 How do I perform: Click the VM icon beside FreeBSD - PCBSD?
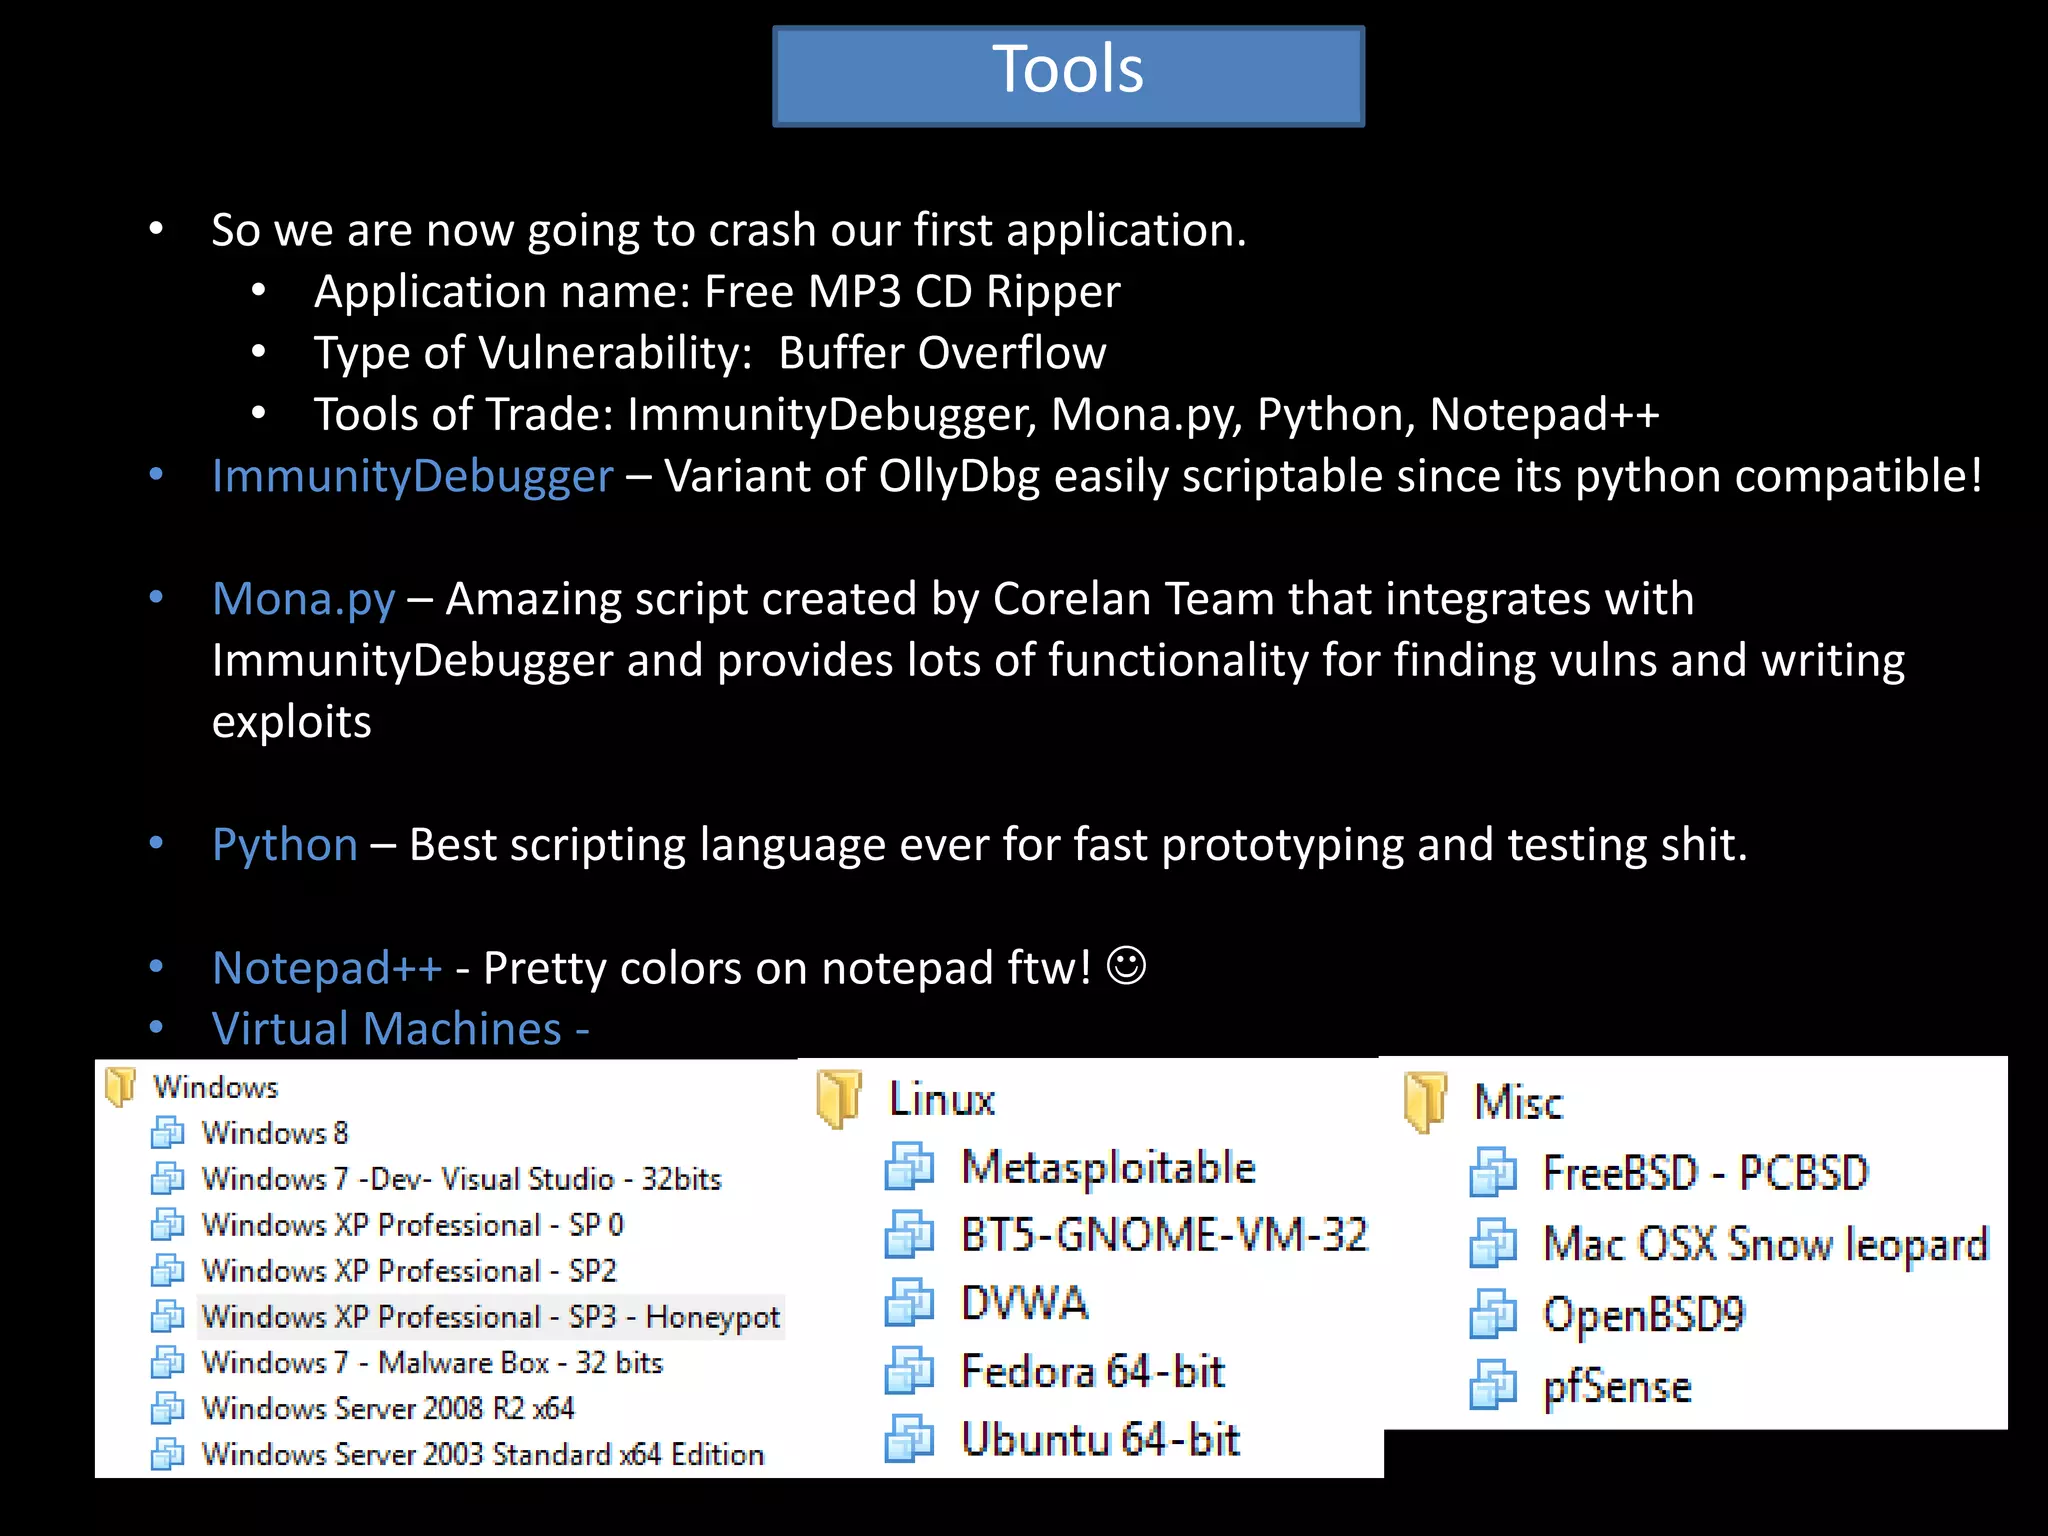click(1494, 1173)
